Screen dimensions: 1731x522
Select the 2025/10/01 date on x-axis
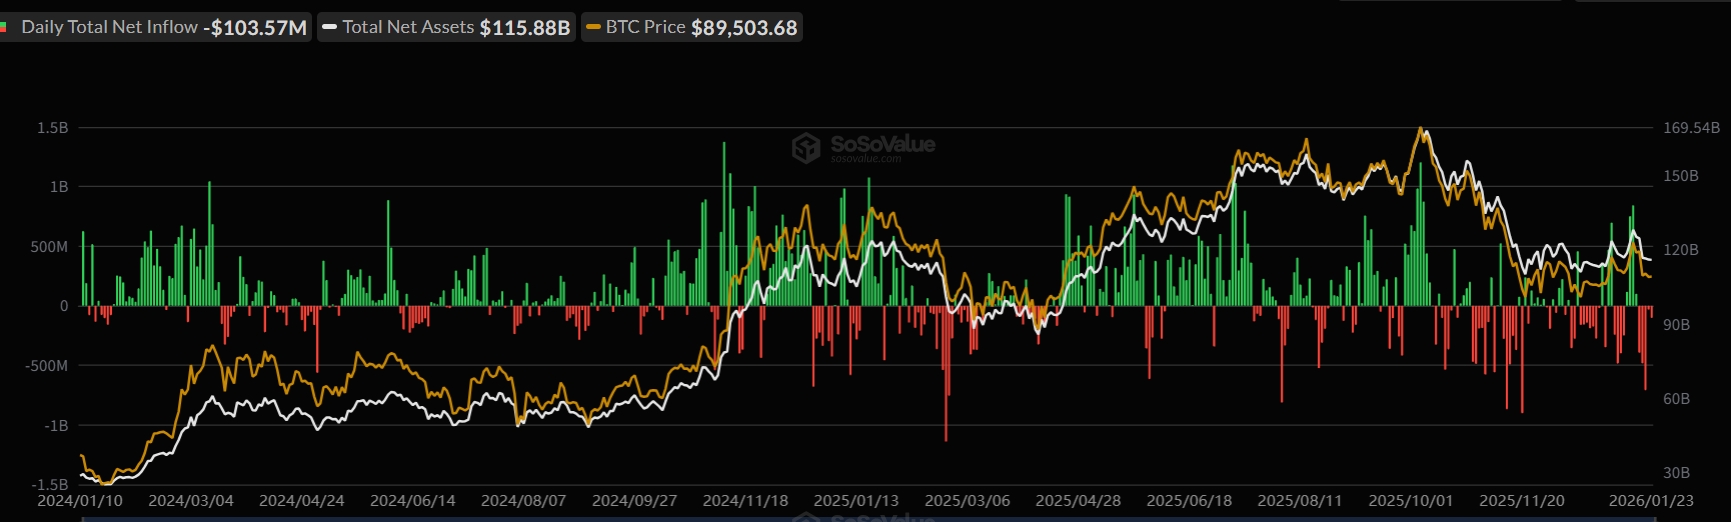pyautogui.click(x=1410, y=500)
